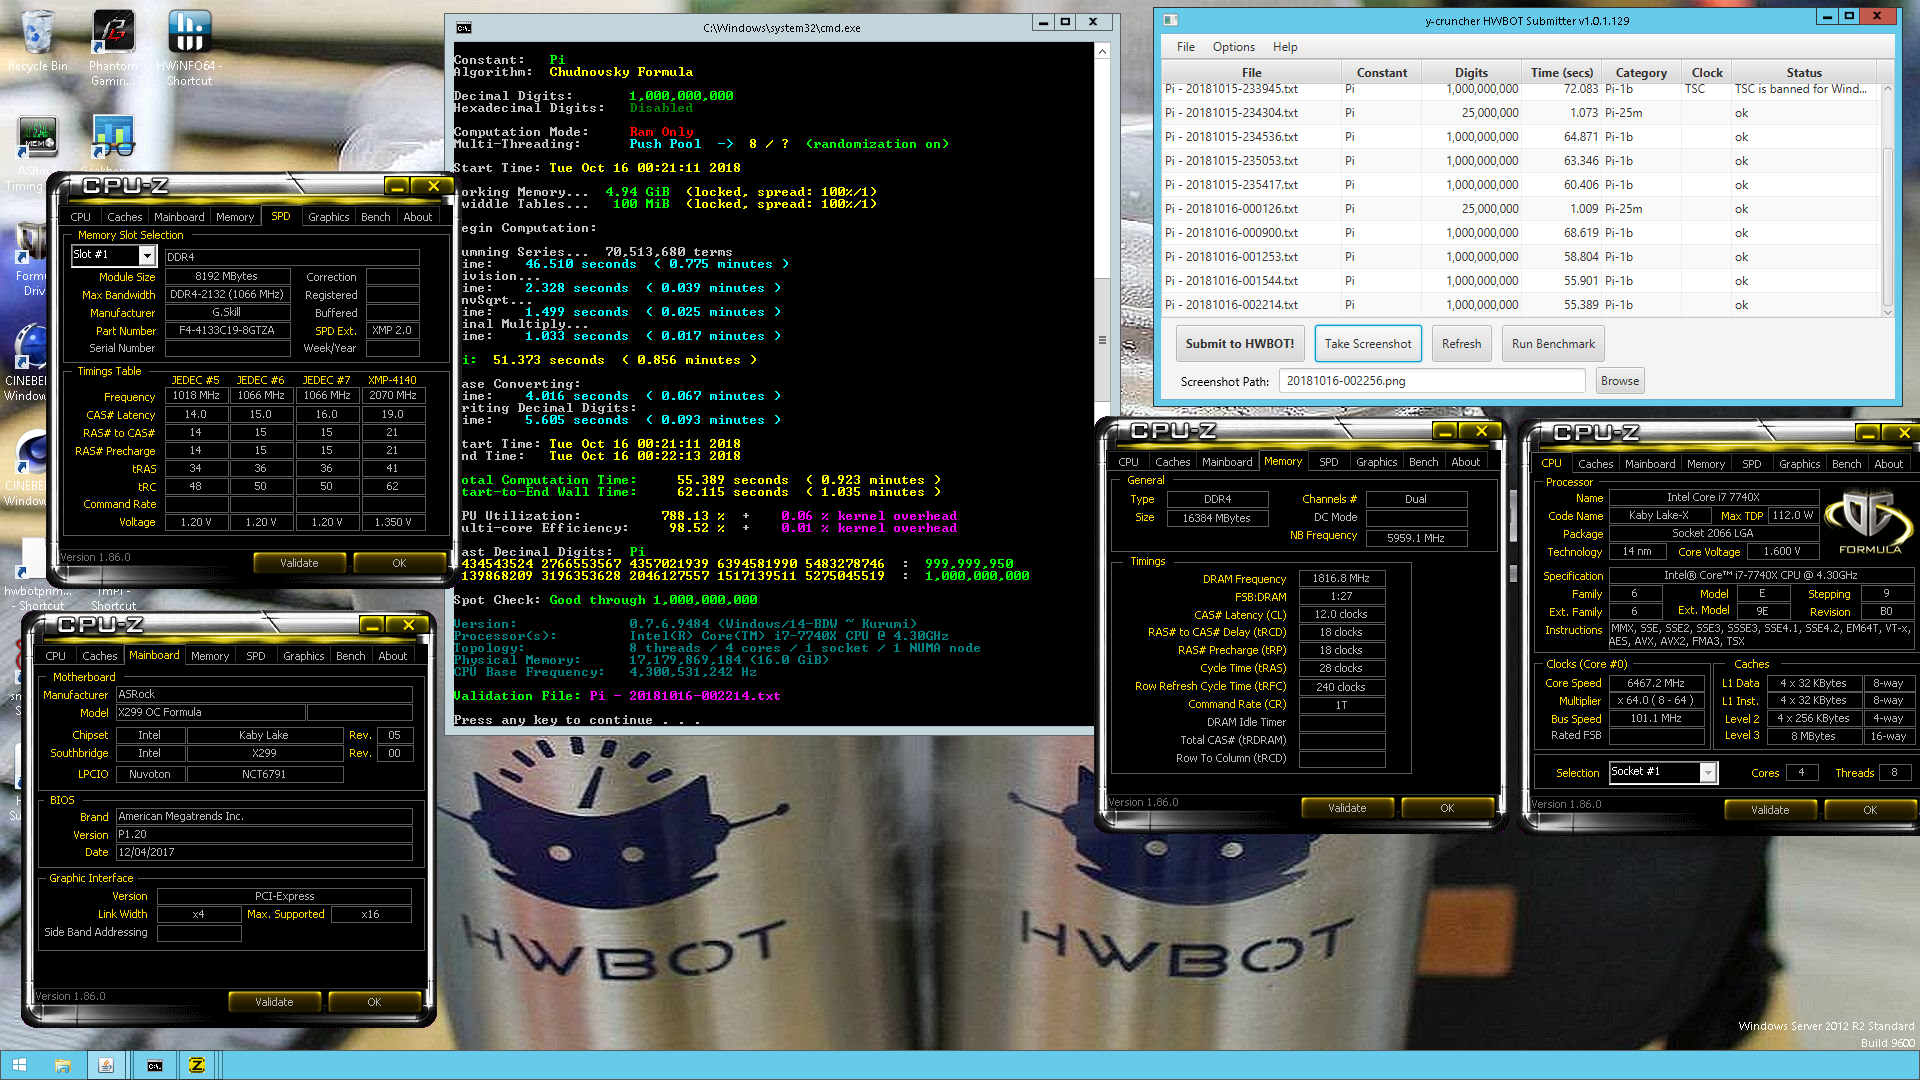Open the Help menu in HWBOT Submitter
This screenshot has width=1920, height=1080.
click(x=1285, y=47)
